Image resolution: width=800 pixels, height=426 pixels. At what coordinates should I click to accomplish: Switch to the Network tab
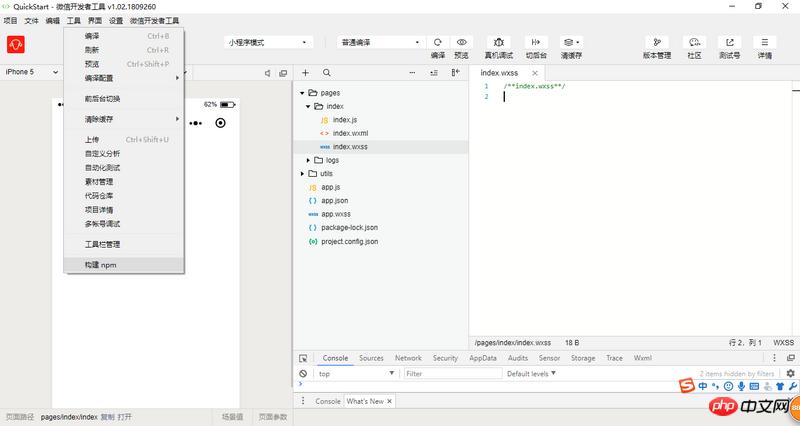[x=408, y=358]
